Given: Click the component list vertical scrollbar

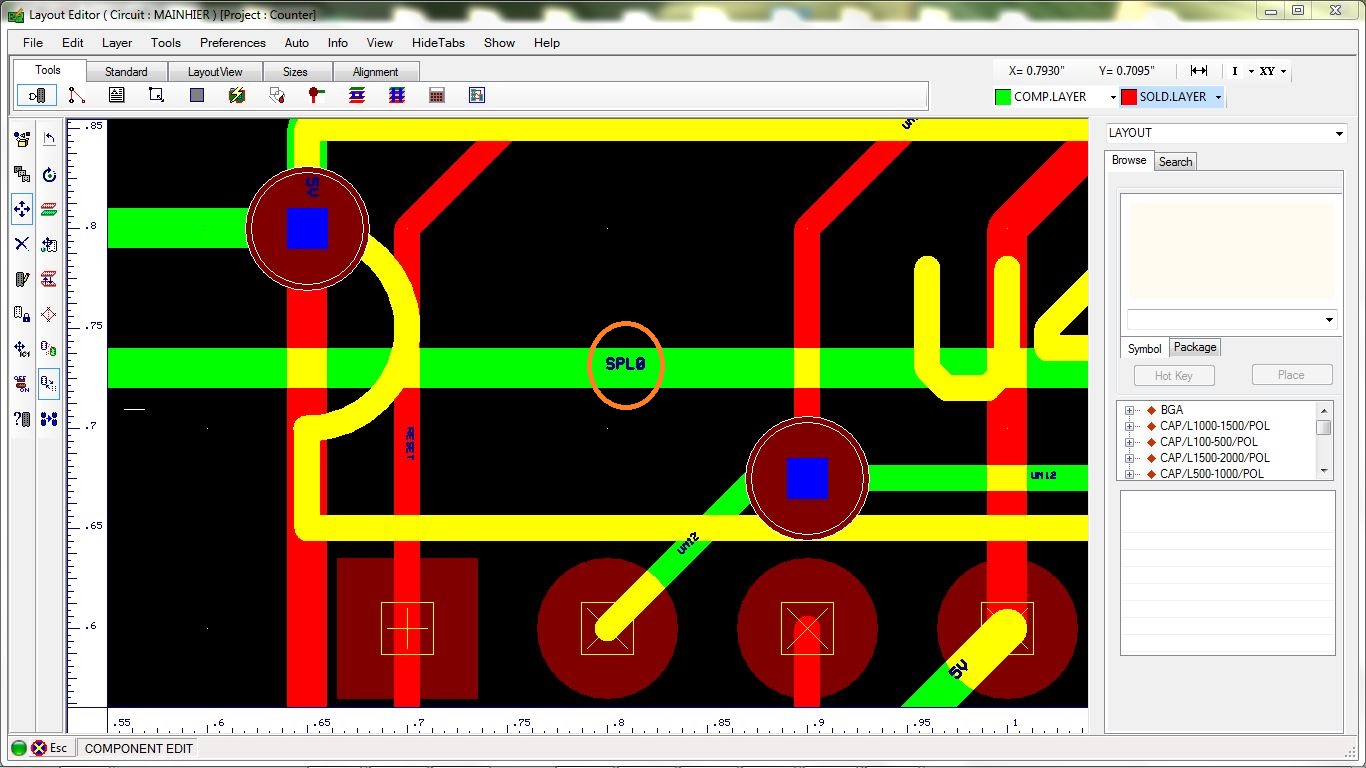Looking at the screenshot, I should (x=1324, y=440).
